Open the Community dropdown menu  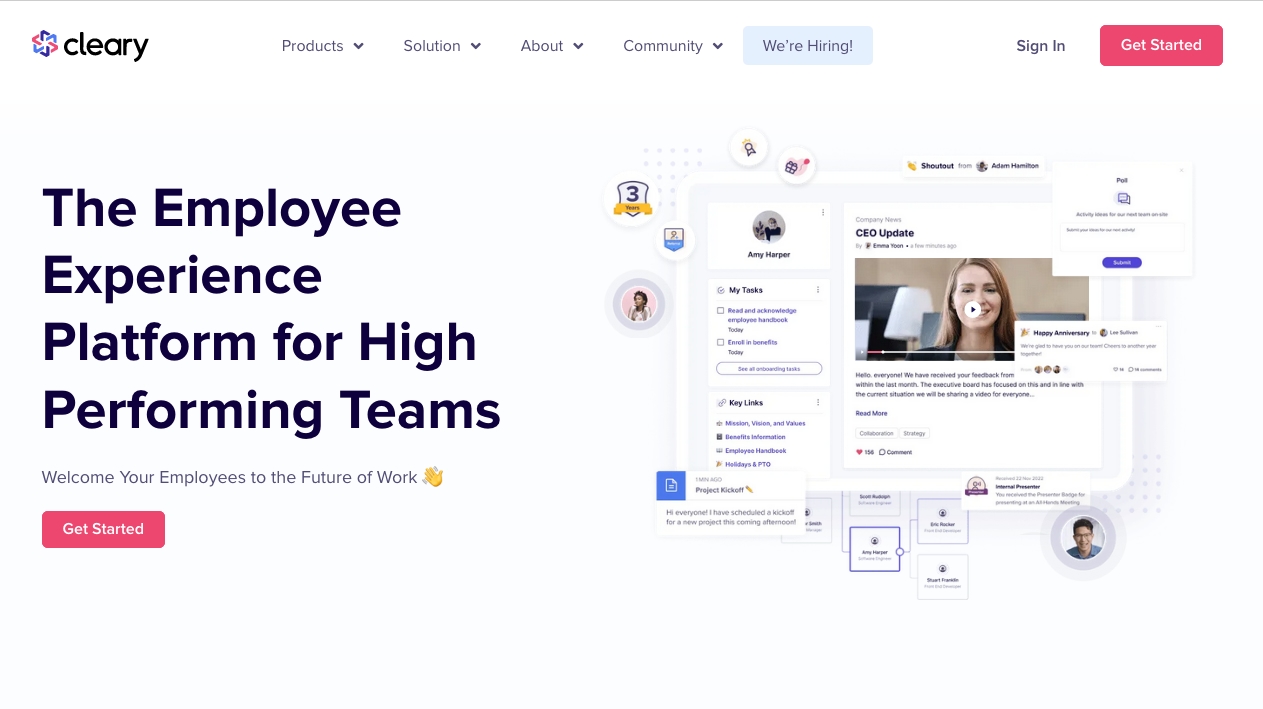coord(672,46)
